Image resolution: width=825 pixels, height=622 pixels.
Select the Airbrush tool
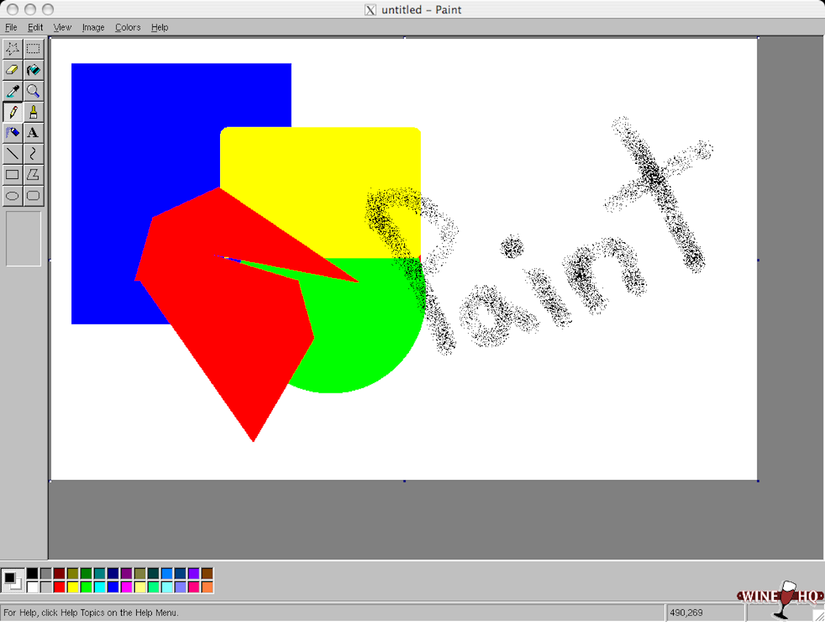pyautogui.click(x=11, y=132)
